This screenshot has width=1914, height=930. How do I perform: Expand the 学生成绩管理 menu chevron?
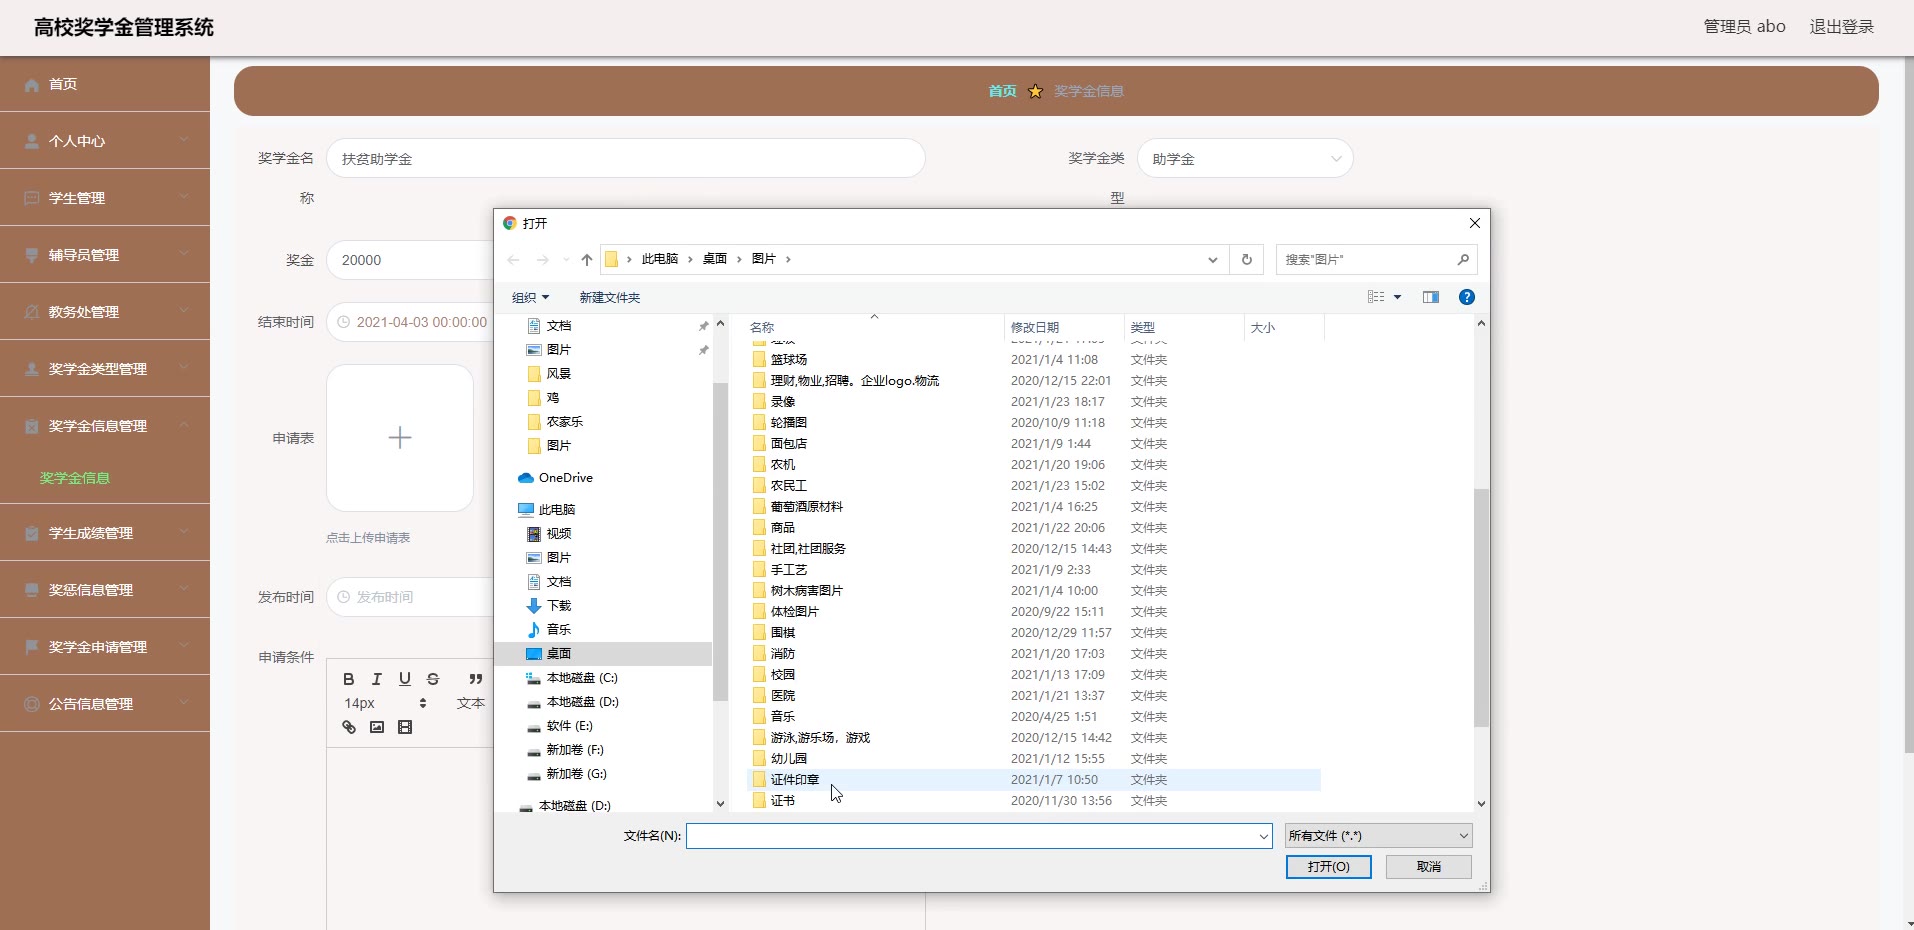point(184,532)
